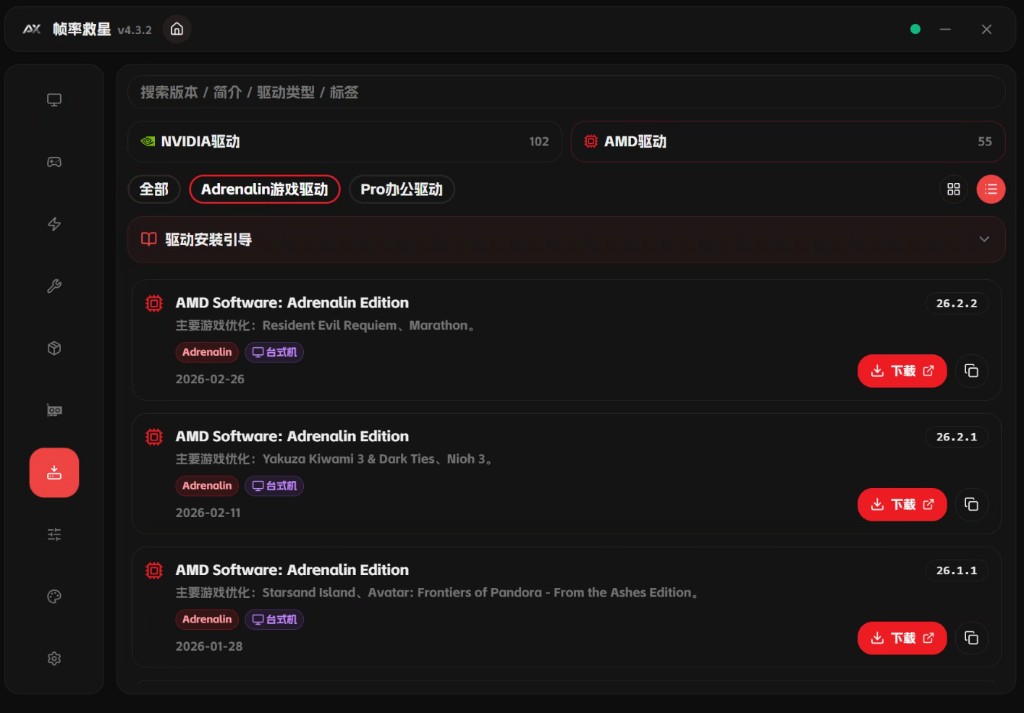Click chip icon of 26.2.1 entry
This screenshot has width=1024, height=713.
[154, 437]
